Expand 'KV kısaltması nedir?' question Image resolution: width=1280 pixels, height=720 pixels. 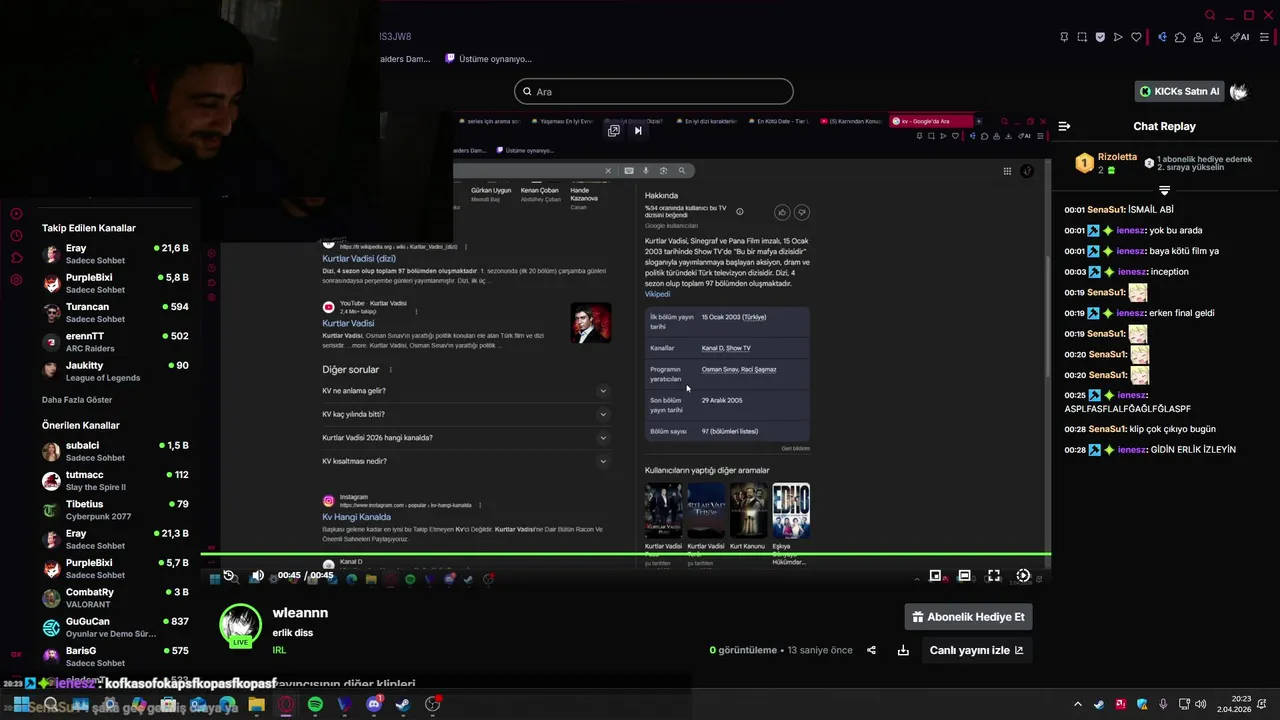point(465,461)
